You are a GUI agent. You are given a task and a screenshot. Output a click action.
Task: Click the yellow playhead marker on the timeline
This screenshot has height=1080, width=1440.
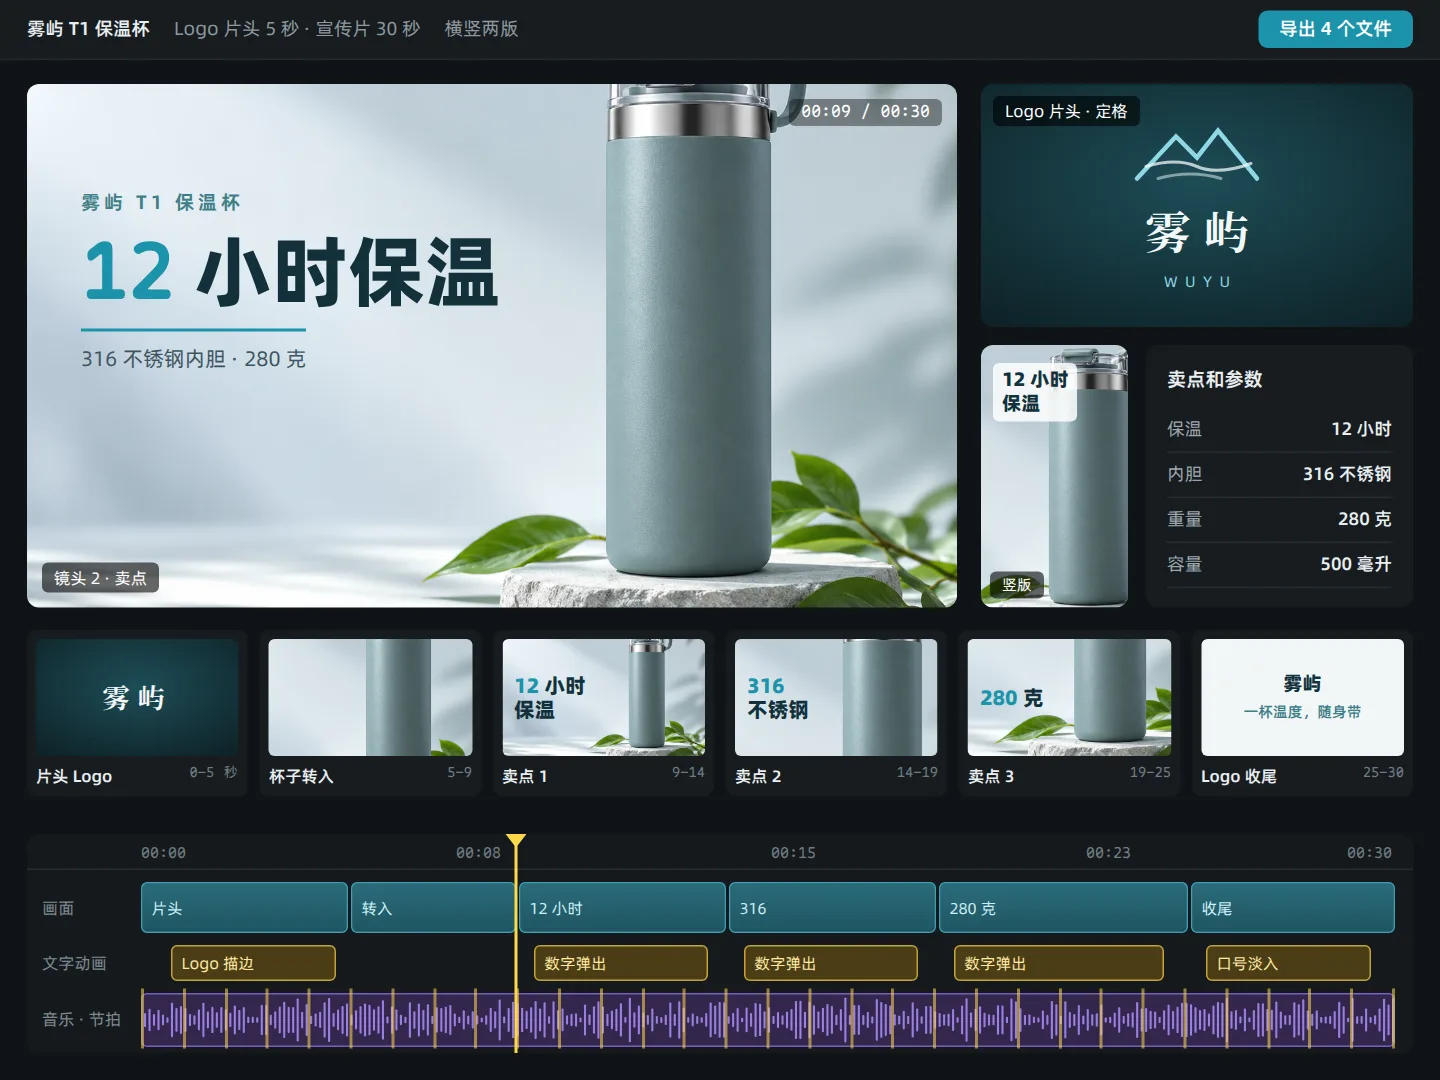516,841
